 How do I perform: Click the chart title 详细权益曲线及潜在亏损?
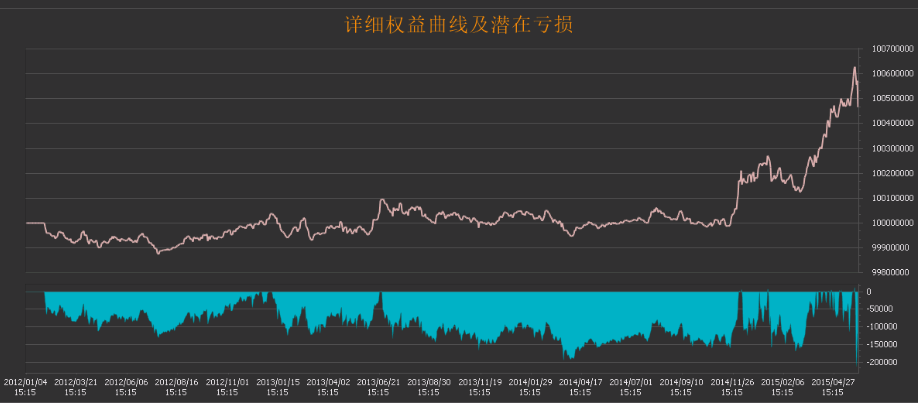click(x=458, y=22)
